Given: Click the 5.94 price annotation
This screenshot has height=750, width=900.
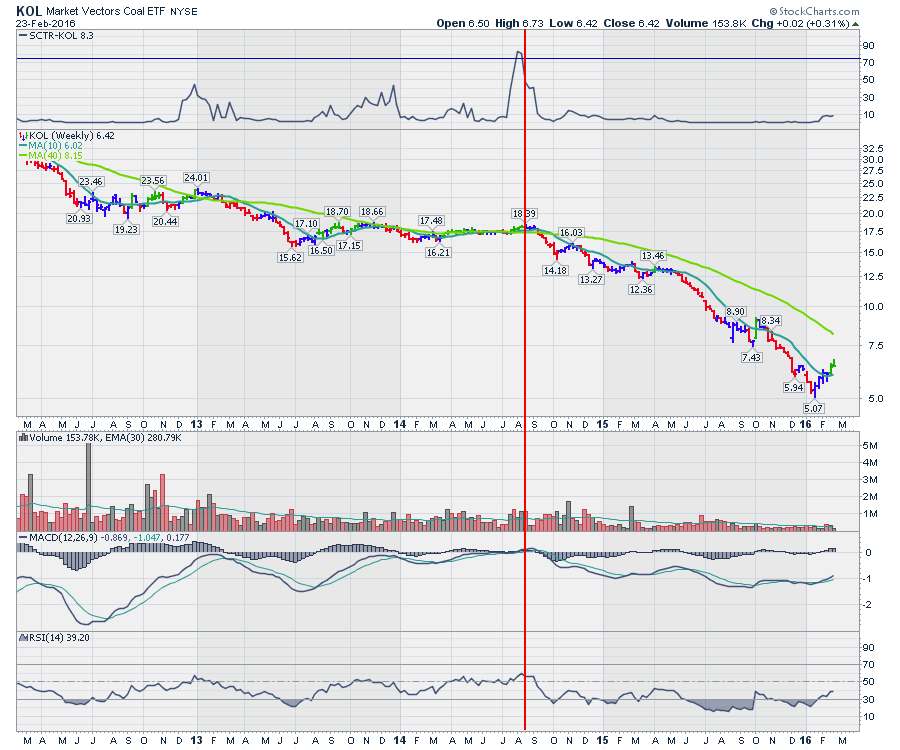Looking at the screenshot, I should click(794, 387).
